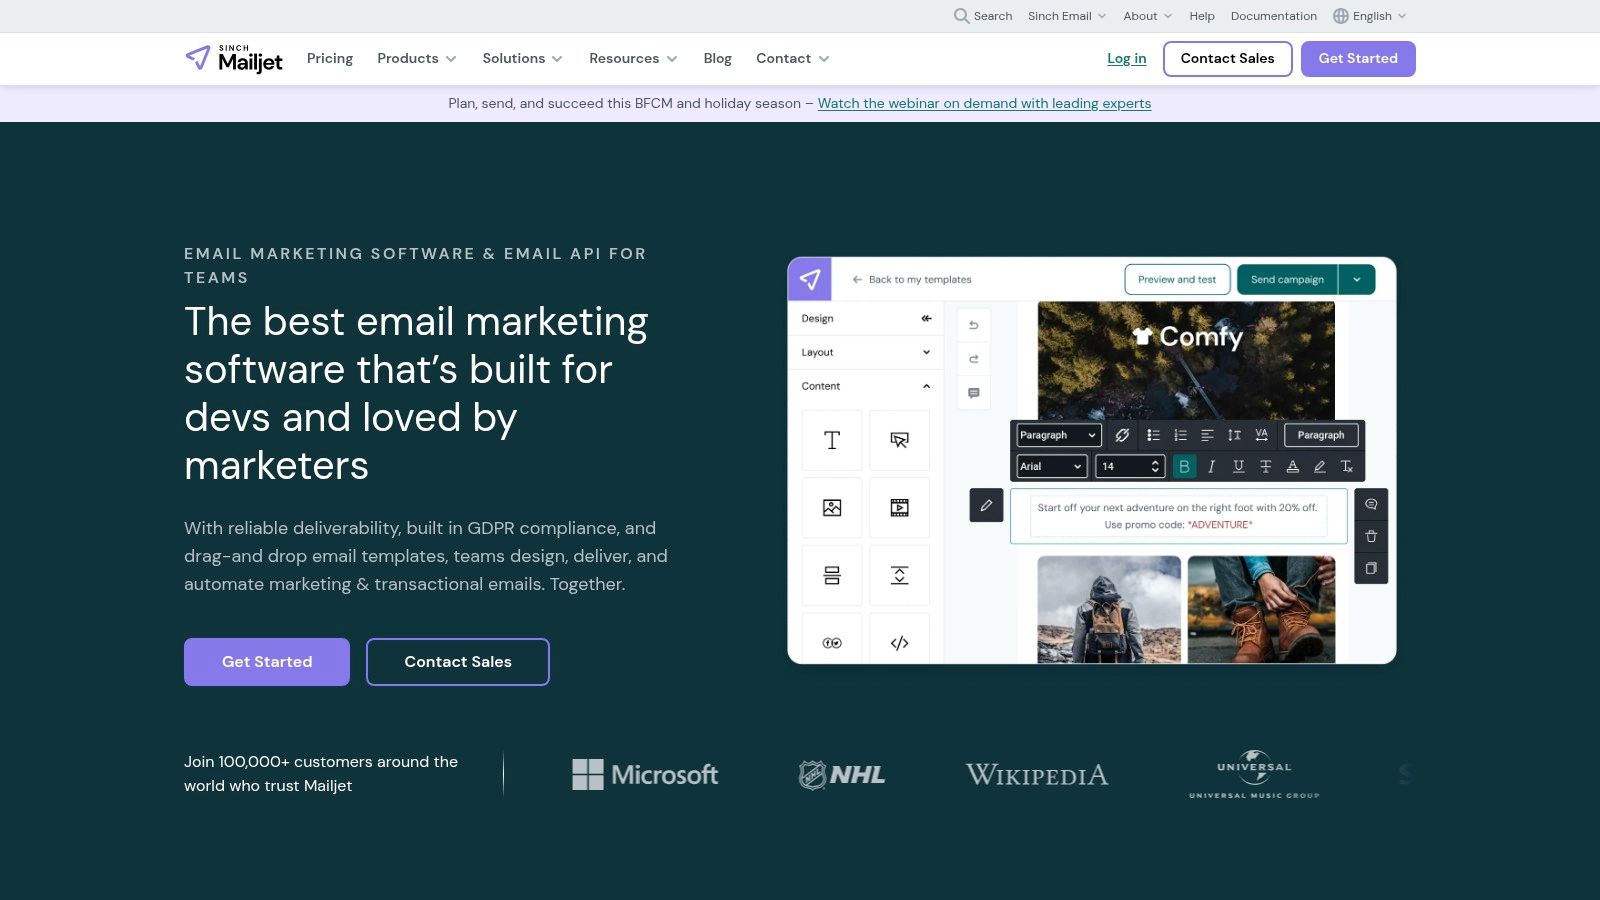Toggle Underline formatting in the text toolbar
Screen dimensions: 1600x900
(1238, 466)
